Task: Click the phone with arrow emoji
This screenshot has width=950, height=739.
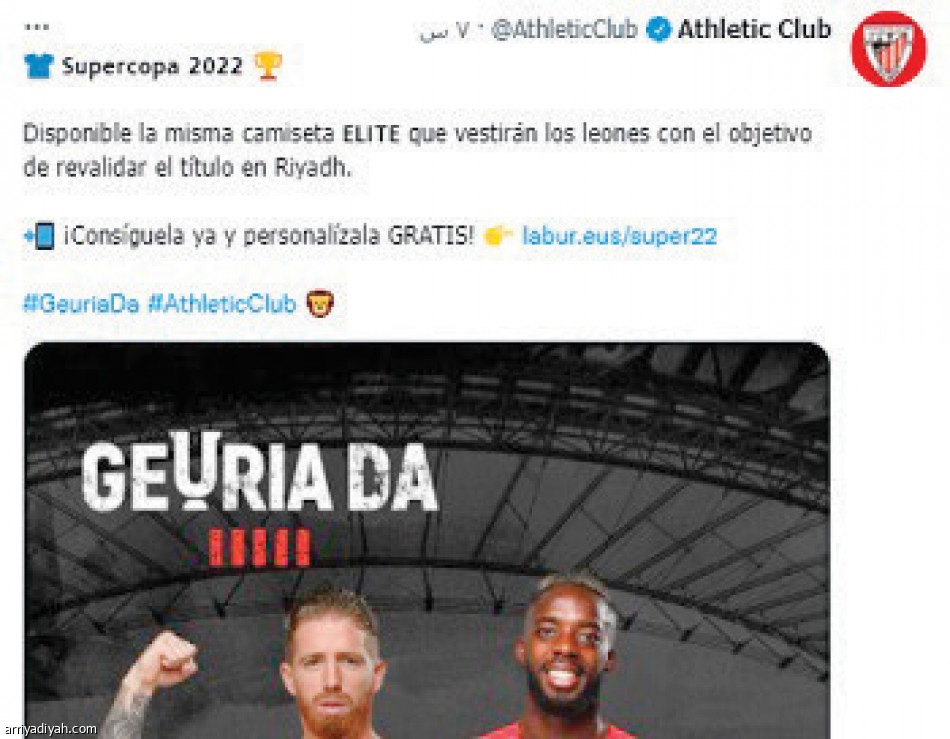Action: pyautogui.click(x=39, y=236)
